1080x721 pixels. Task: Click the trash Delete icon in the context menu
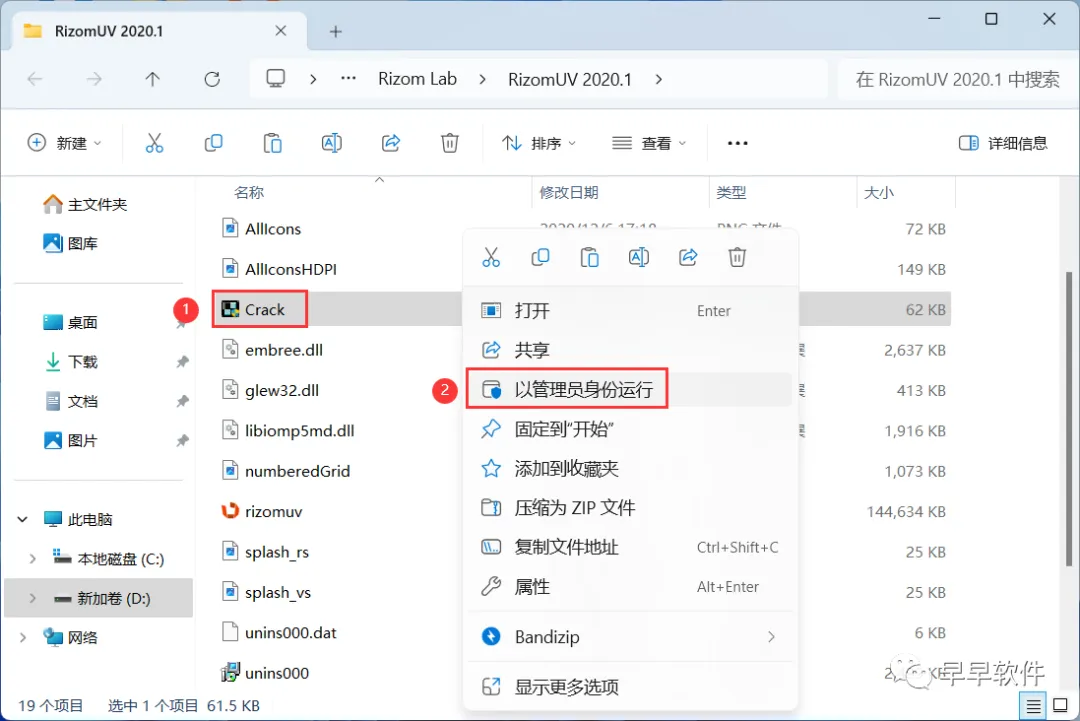click(x=737, y=258)
